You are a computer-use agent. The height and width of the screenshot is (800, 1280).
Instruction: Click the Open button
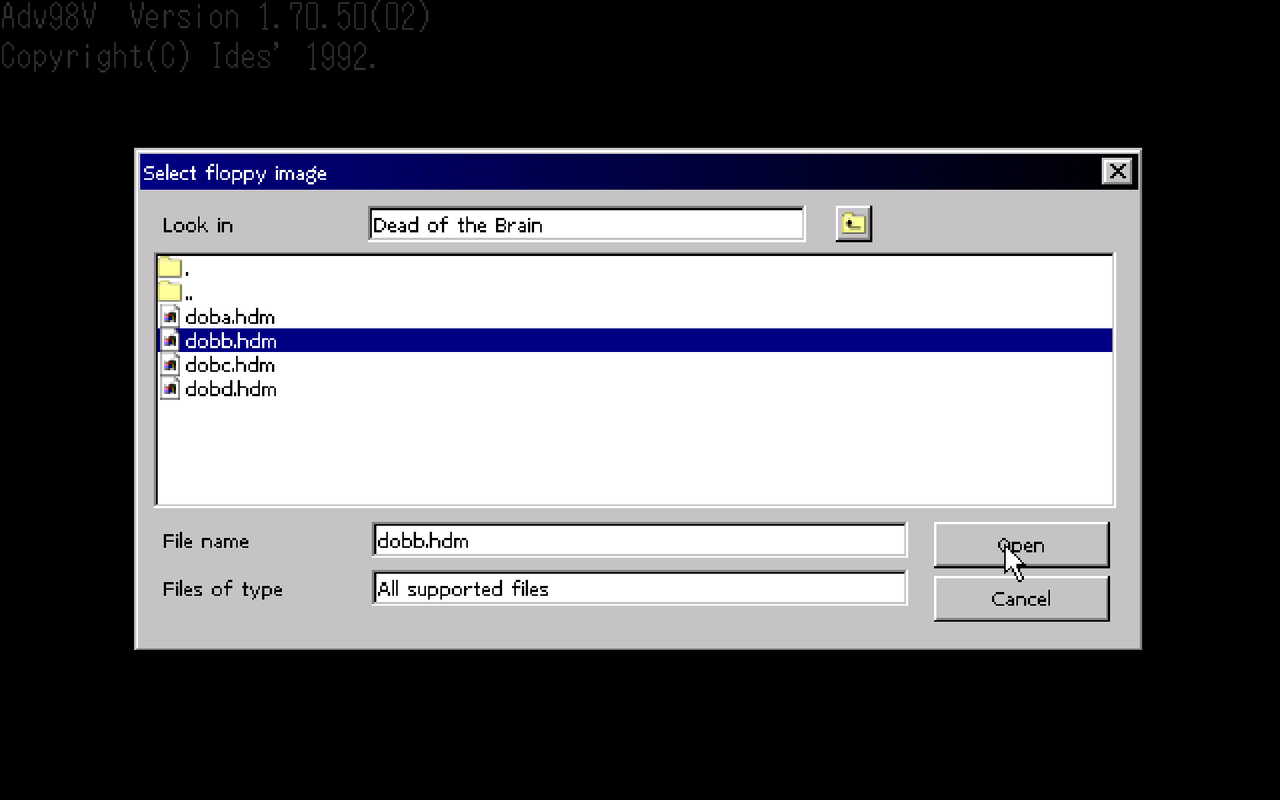[x=1021, y=545]
